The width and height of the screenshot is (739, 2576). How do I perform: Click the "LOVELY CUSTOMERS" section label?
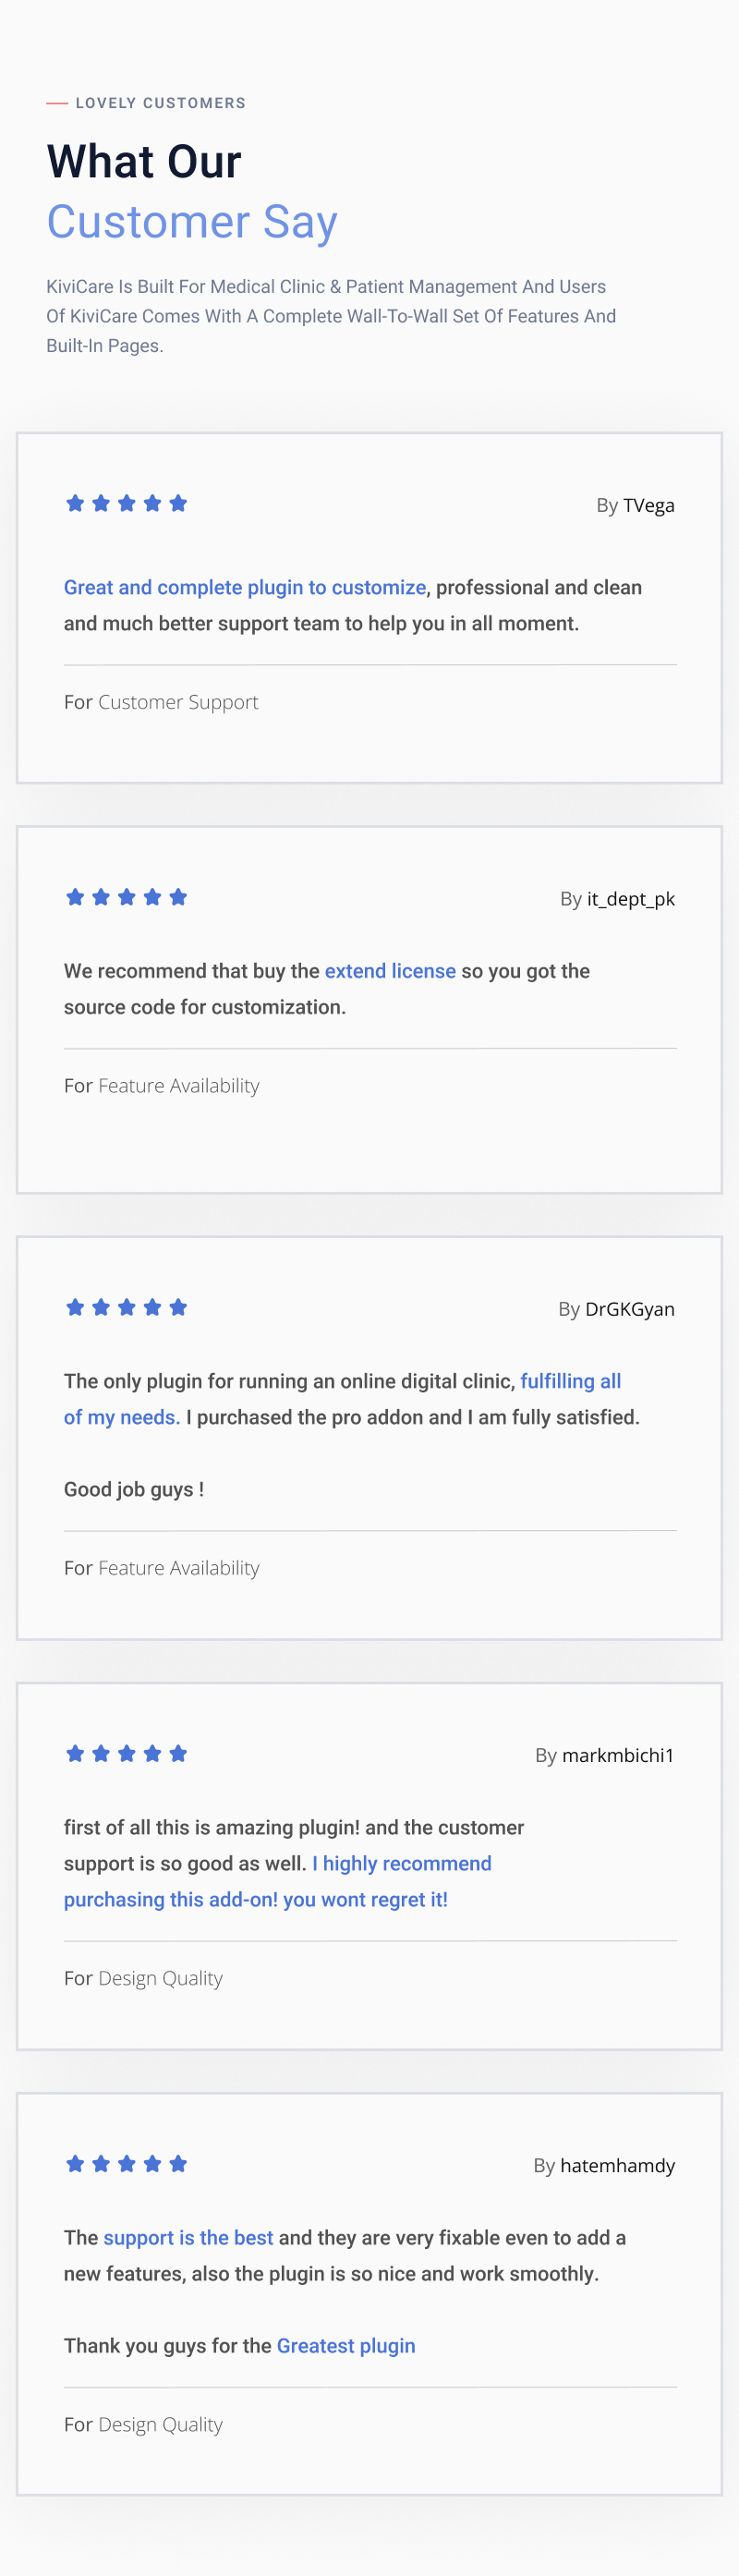coord(160,103)
